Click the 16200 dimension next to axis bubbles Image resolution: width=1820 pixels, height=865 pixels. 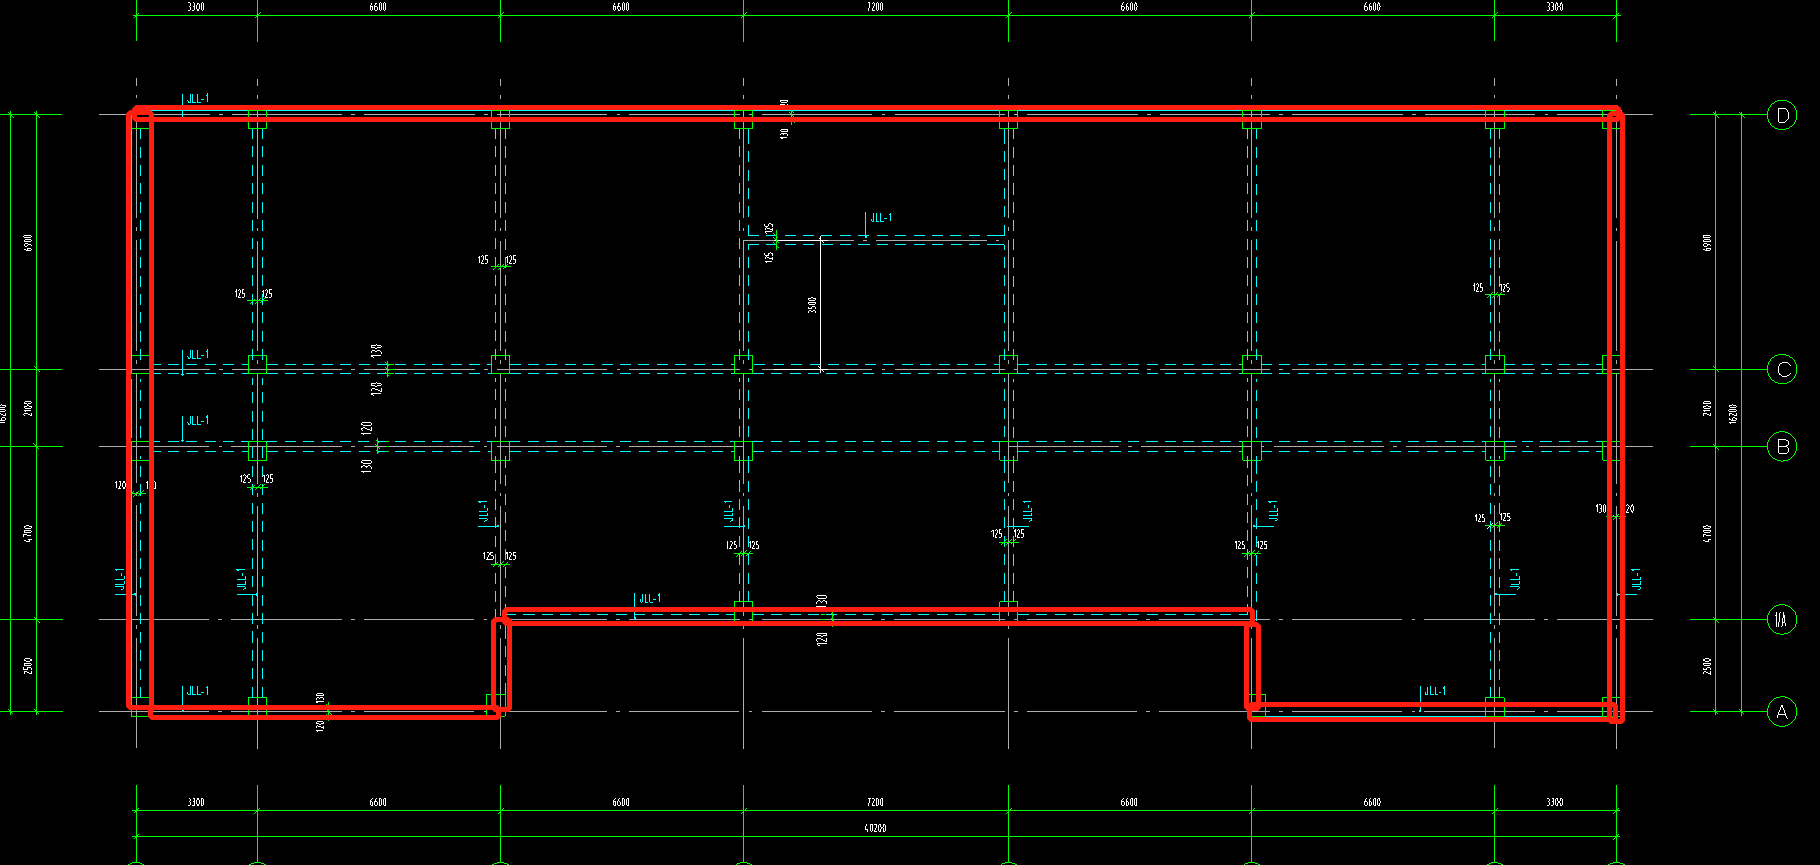1733,413
